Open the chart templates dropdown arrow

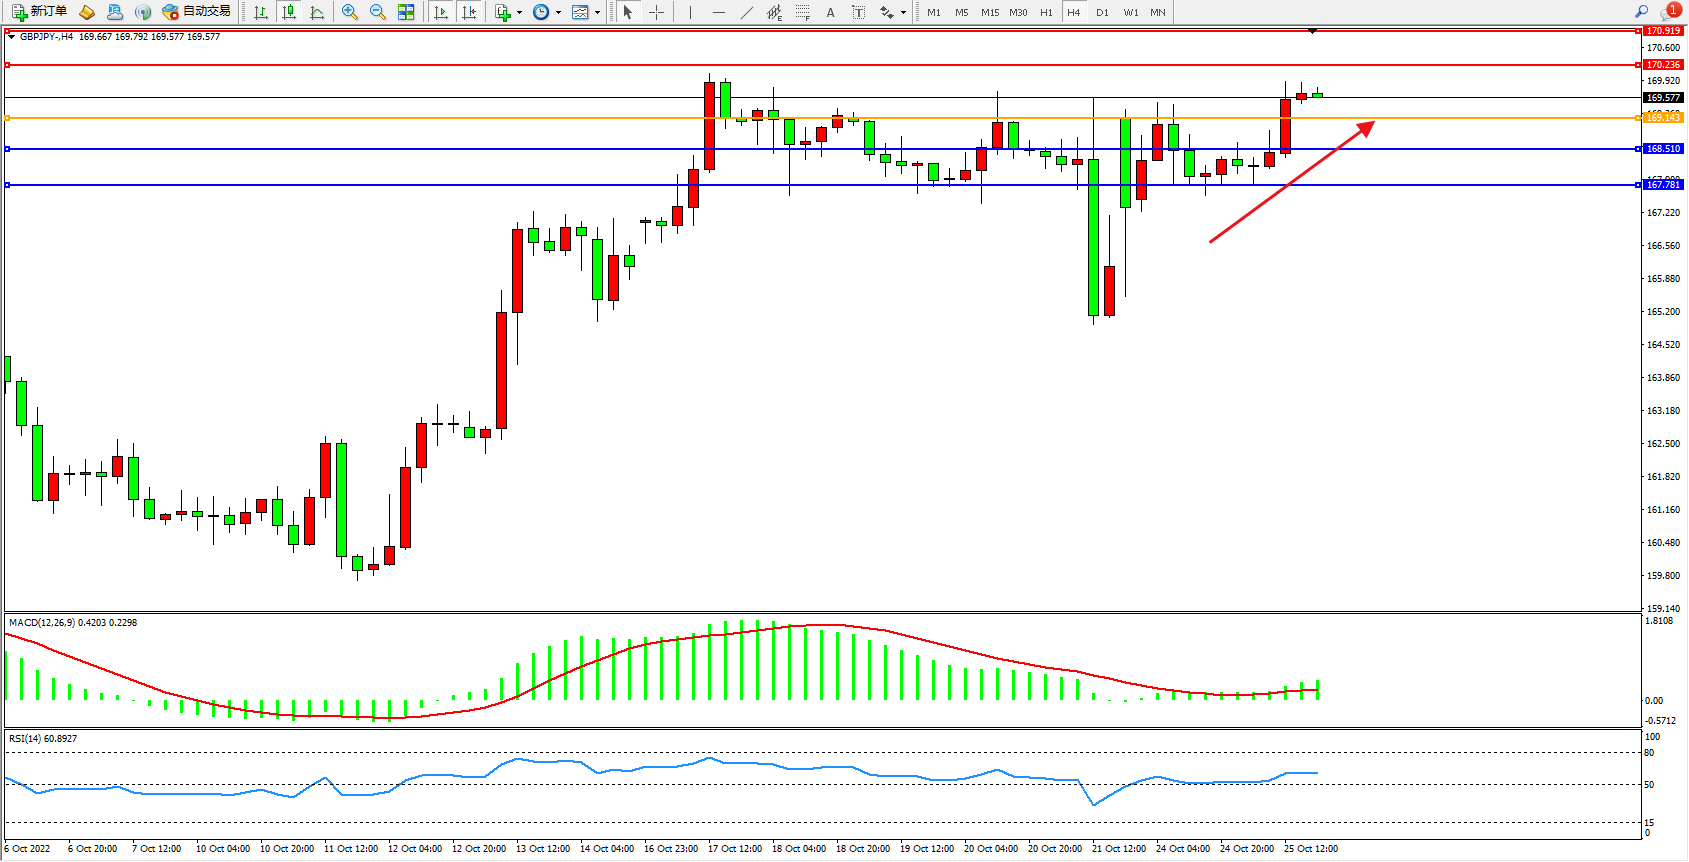597,13
